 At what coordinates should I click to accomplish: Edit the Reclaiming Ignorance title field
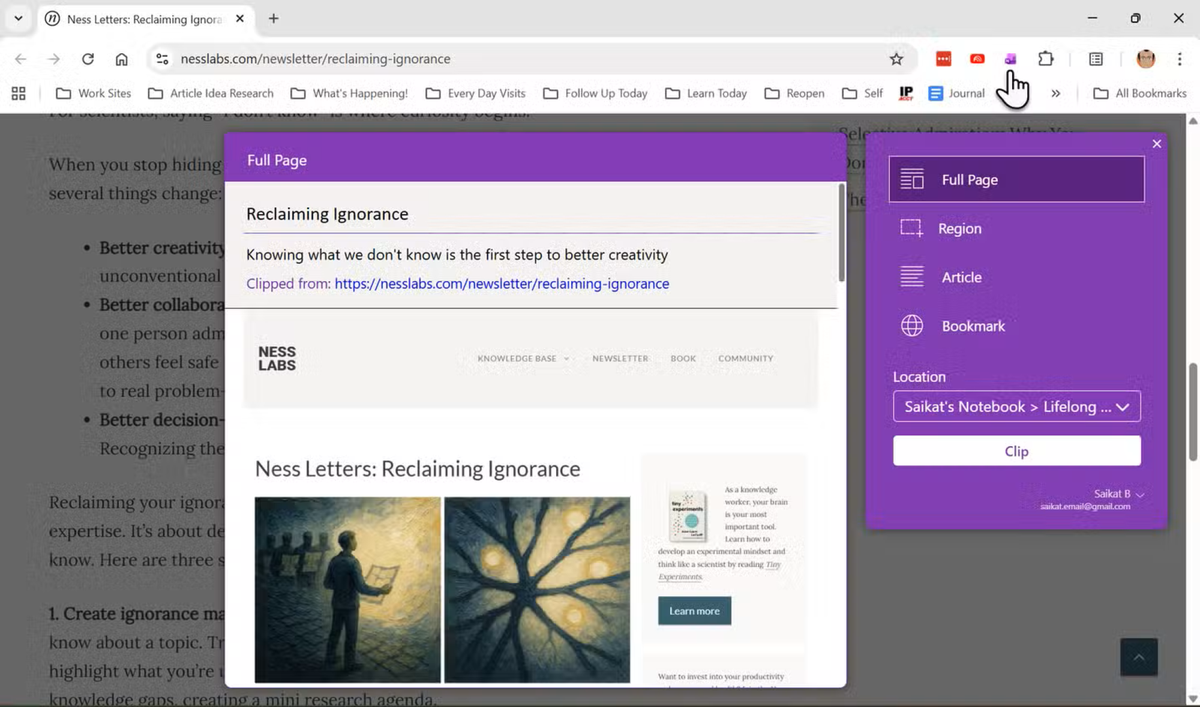tap(532, 214)
